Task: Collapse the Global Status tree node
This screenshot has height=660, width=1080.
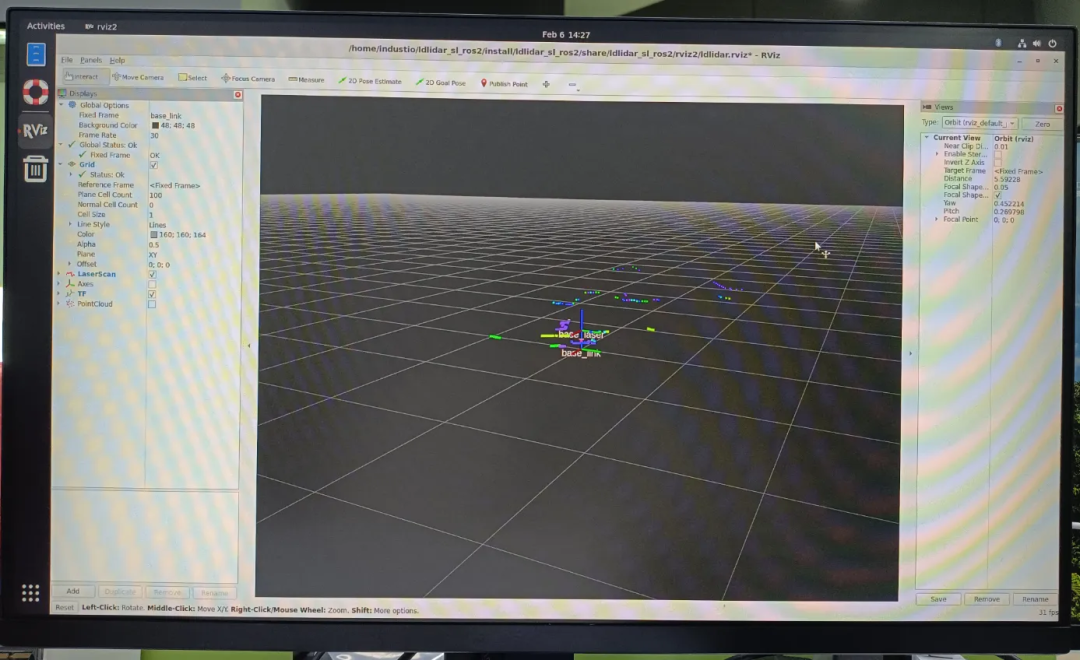Action: click(x=61, y=145)
